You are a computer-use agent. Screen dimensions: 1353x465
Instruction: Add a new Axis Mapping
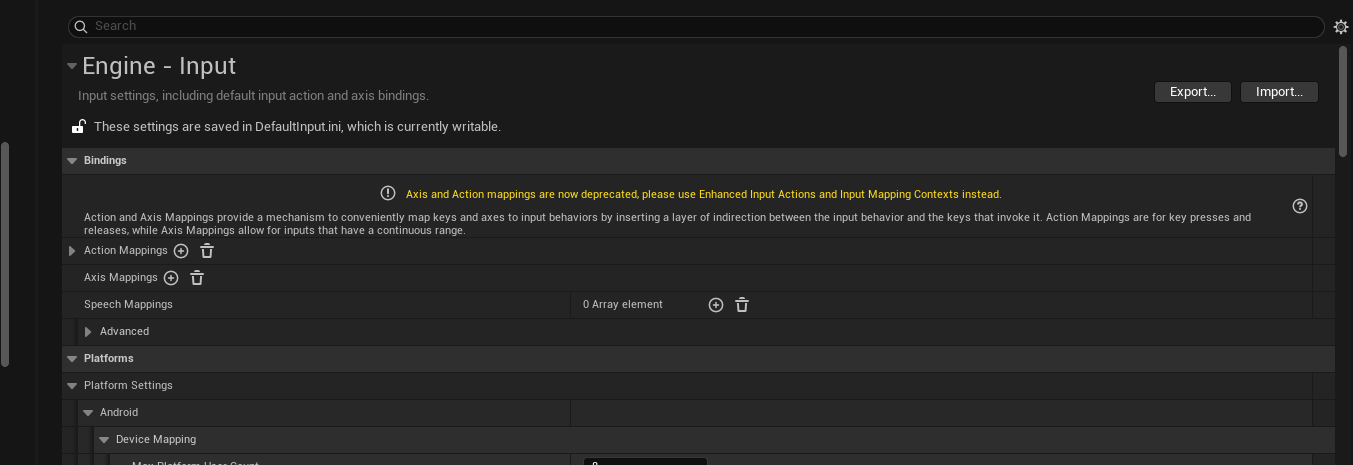[x=171, y=278]
